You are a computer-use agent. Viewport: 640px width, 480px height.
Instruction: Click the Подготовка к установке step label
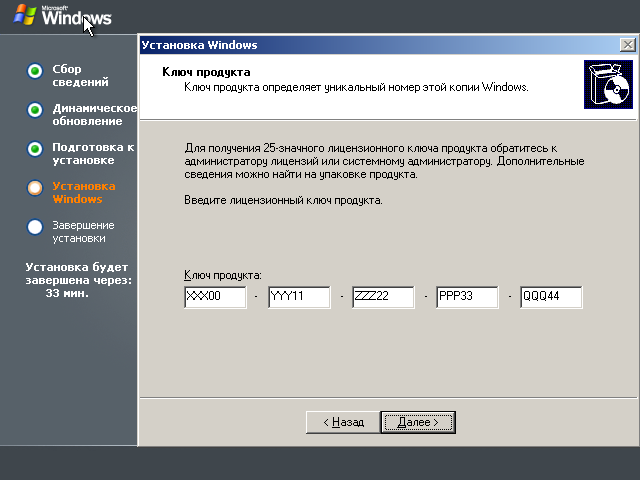pyautogui.click(x=93, y=153)
